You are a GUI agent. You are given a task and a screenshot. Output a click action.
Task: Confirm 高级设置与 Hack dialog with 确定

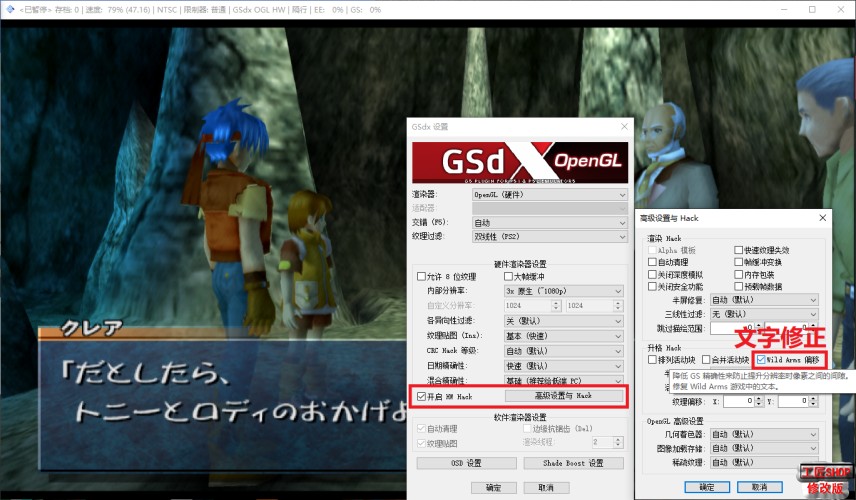(x=706, y=487)
